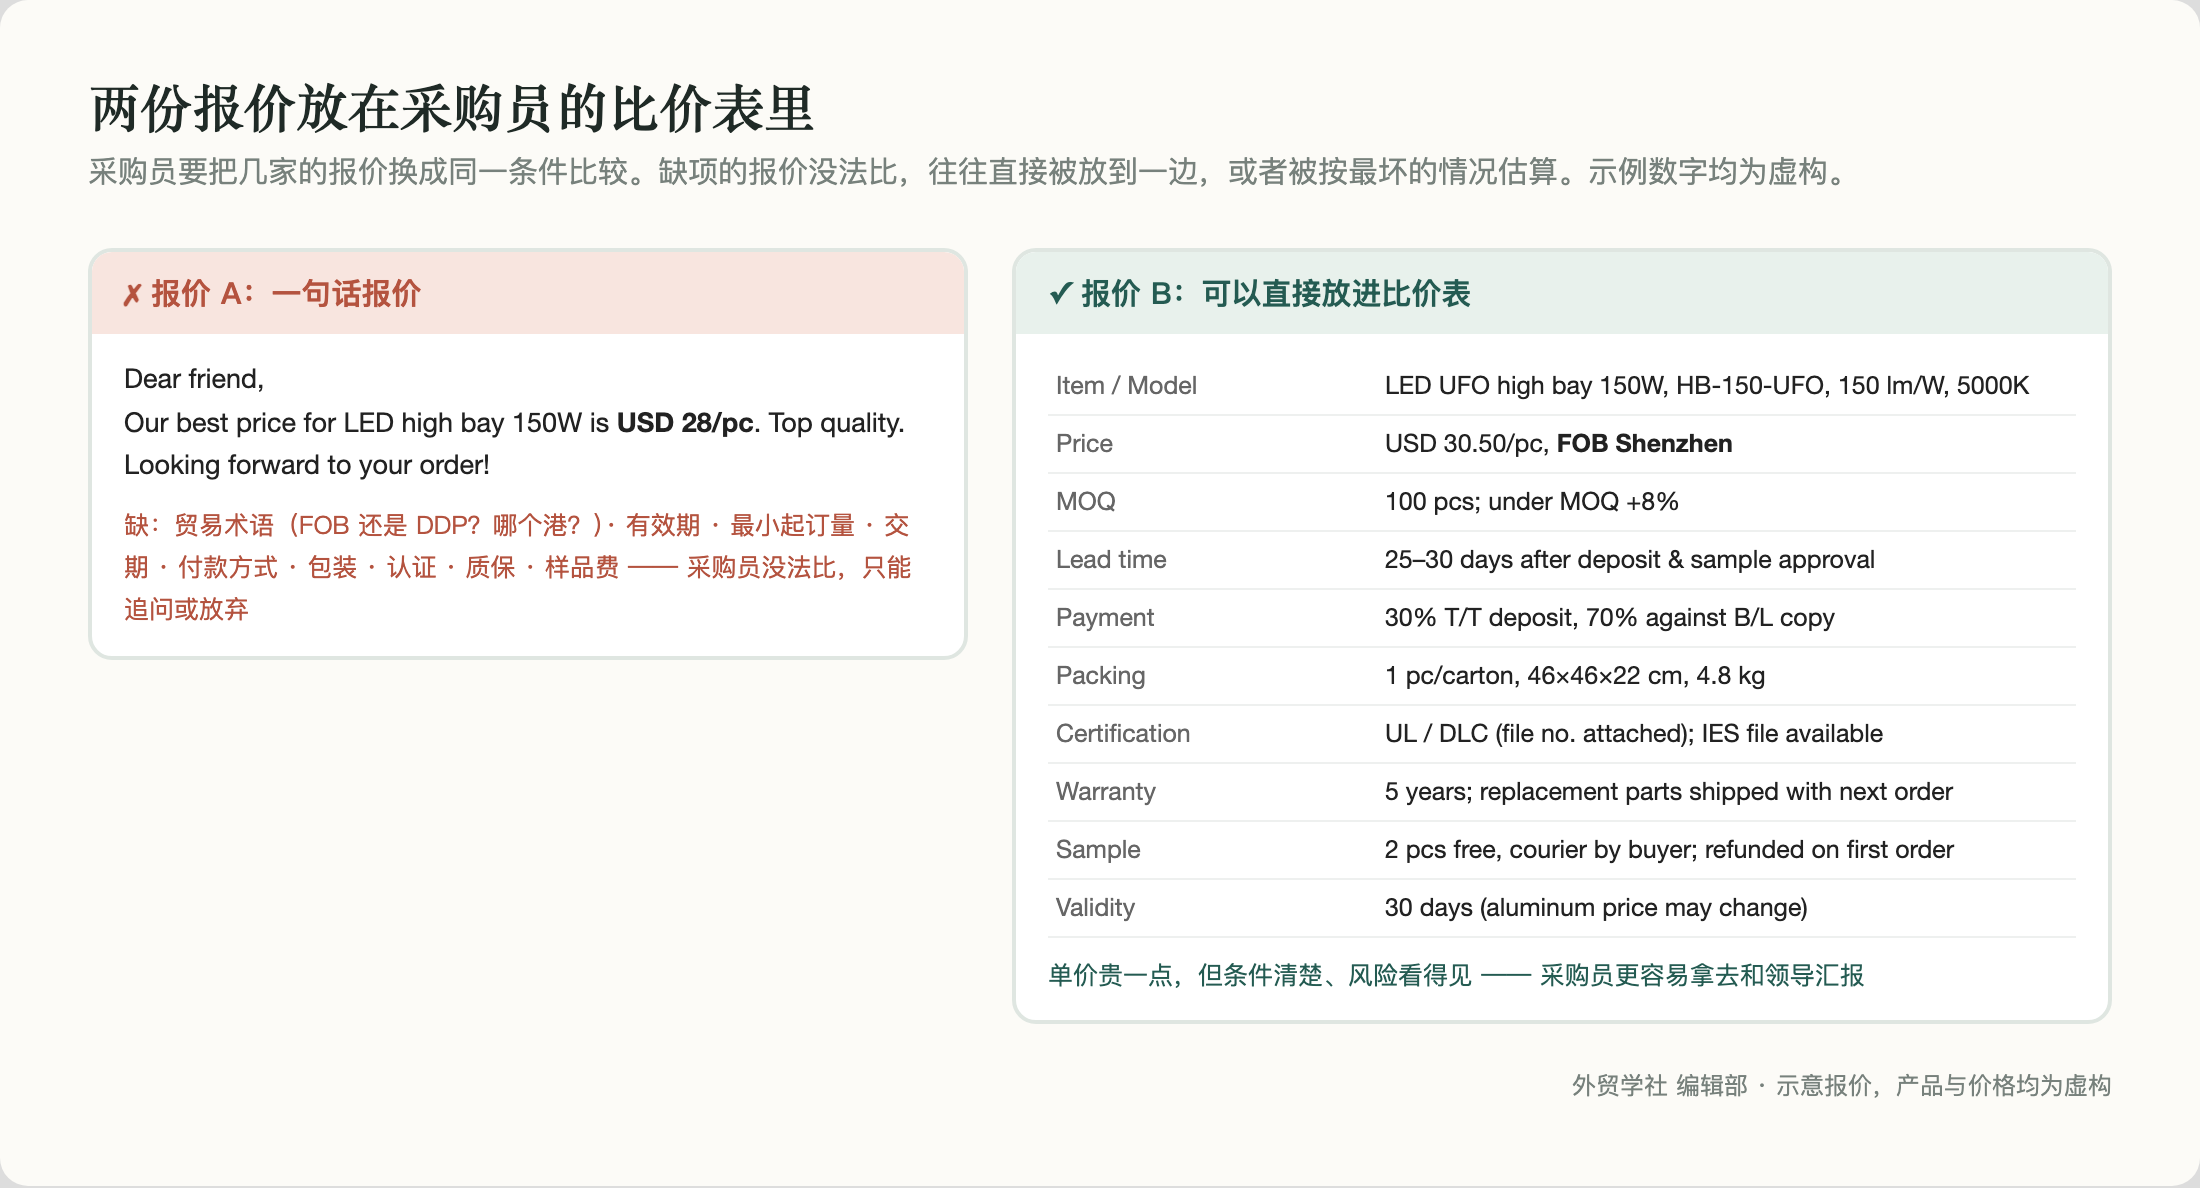Click the 'Price' row label
The image size is (2200, 1188).
click(1084, 444)
